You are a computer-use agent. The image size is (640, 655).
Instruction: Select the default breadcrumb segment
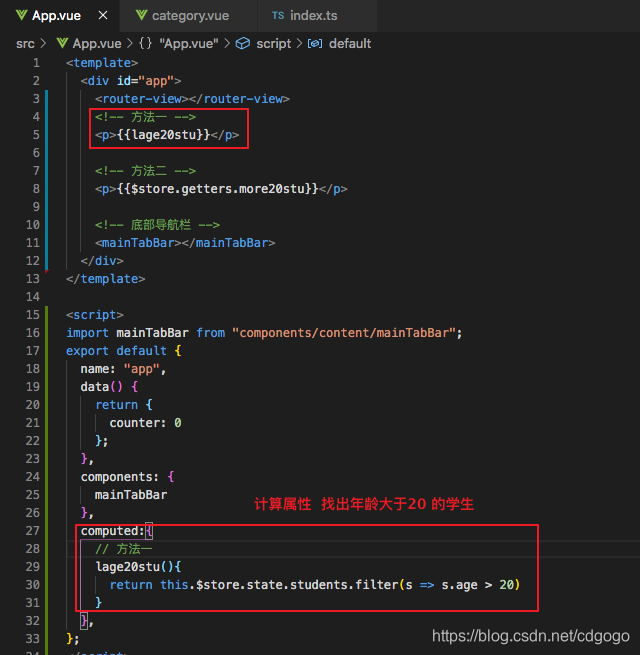tap(350, 43)
